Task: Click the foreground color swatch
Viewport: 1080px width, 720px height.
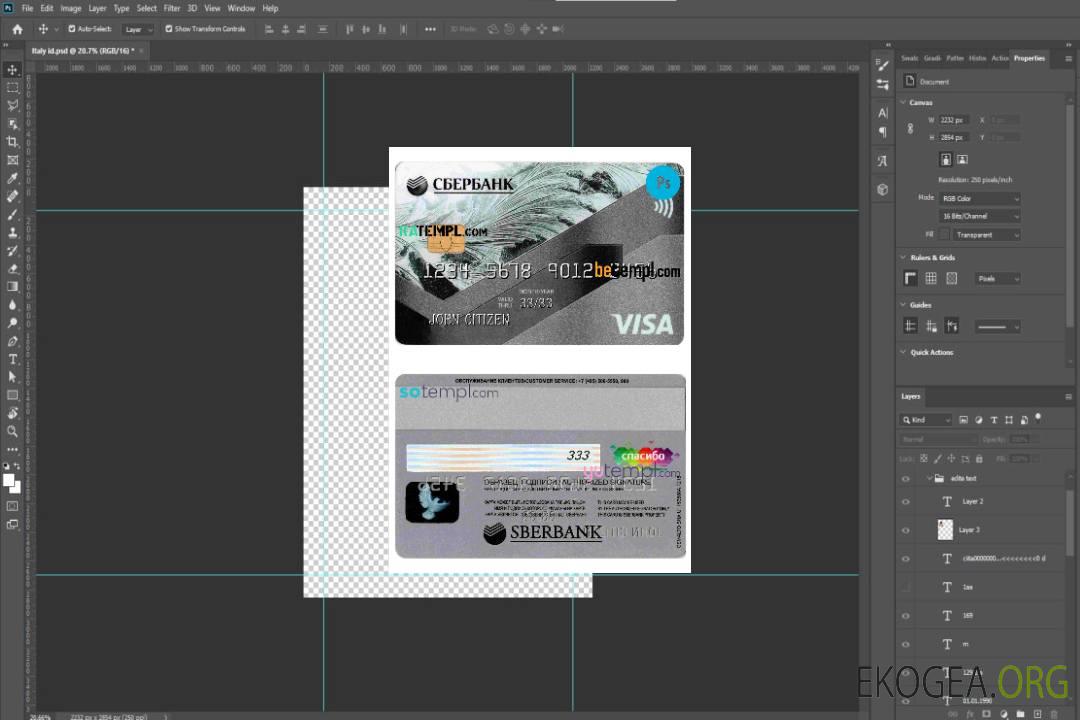Action: pos(9,481)
